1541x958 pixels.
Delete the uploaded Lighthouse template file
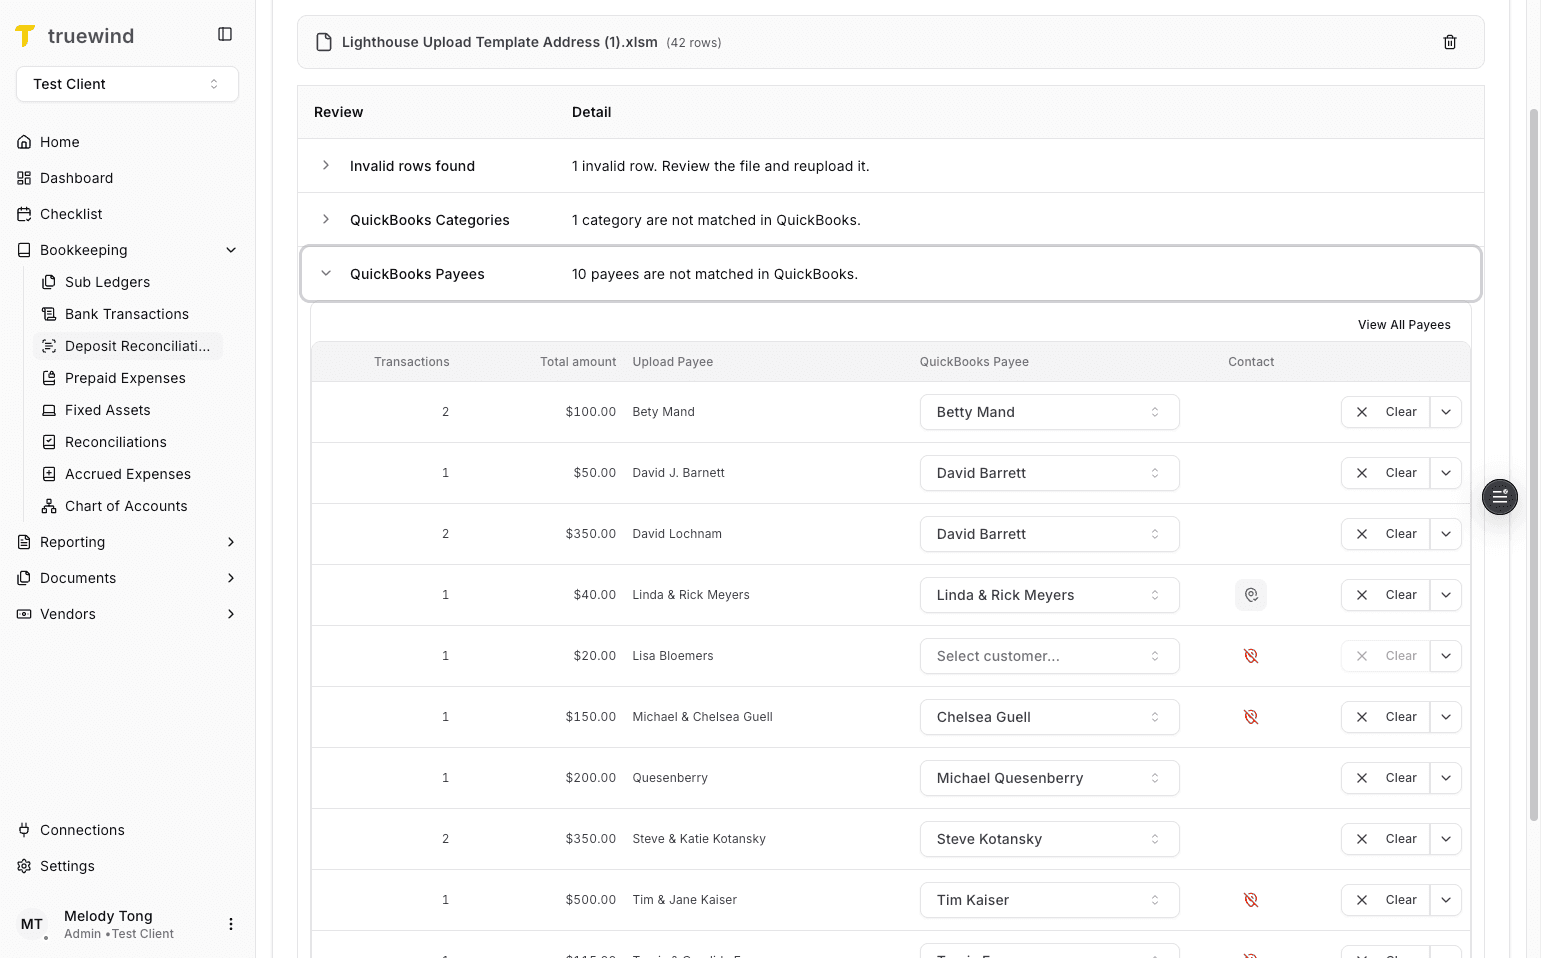pyautogui.click(x=1450, y=42)
